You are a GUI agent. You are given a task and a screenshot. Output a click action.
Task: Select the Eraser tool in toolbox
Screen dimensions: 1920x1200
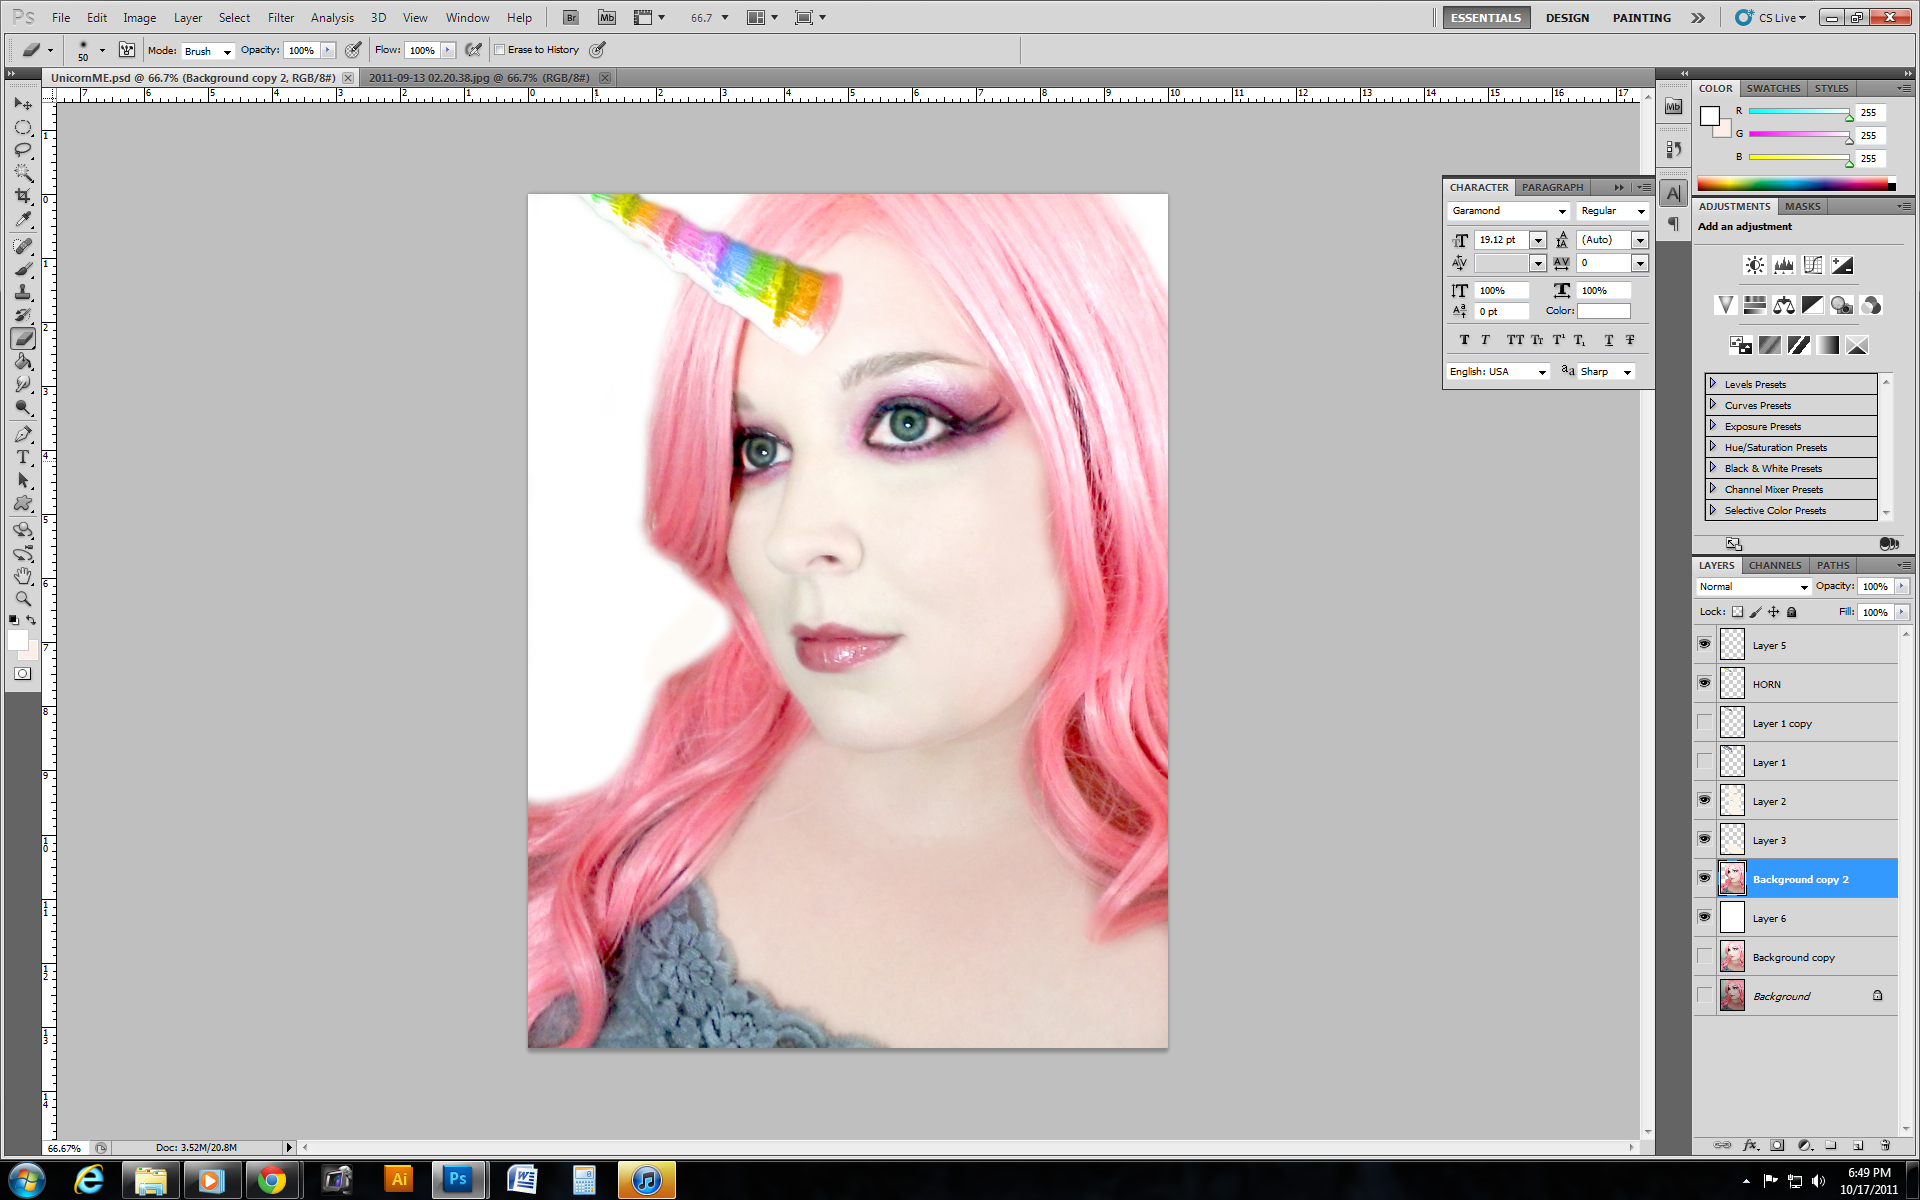(23, 338)
